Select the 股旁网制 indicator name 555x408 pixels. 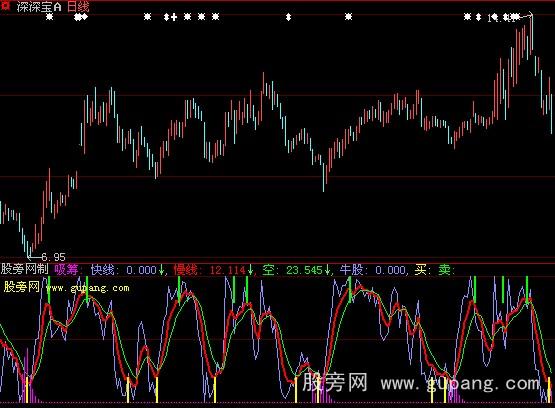coord(24,269)
